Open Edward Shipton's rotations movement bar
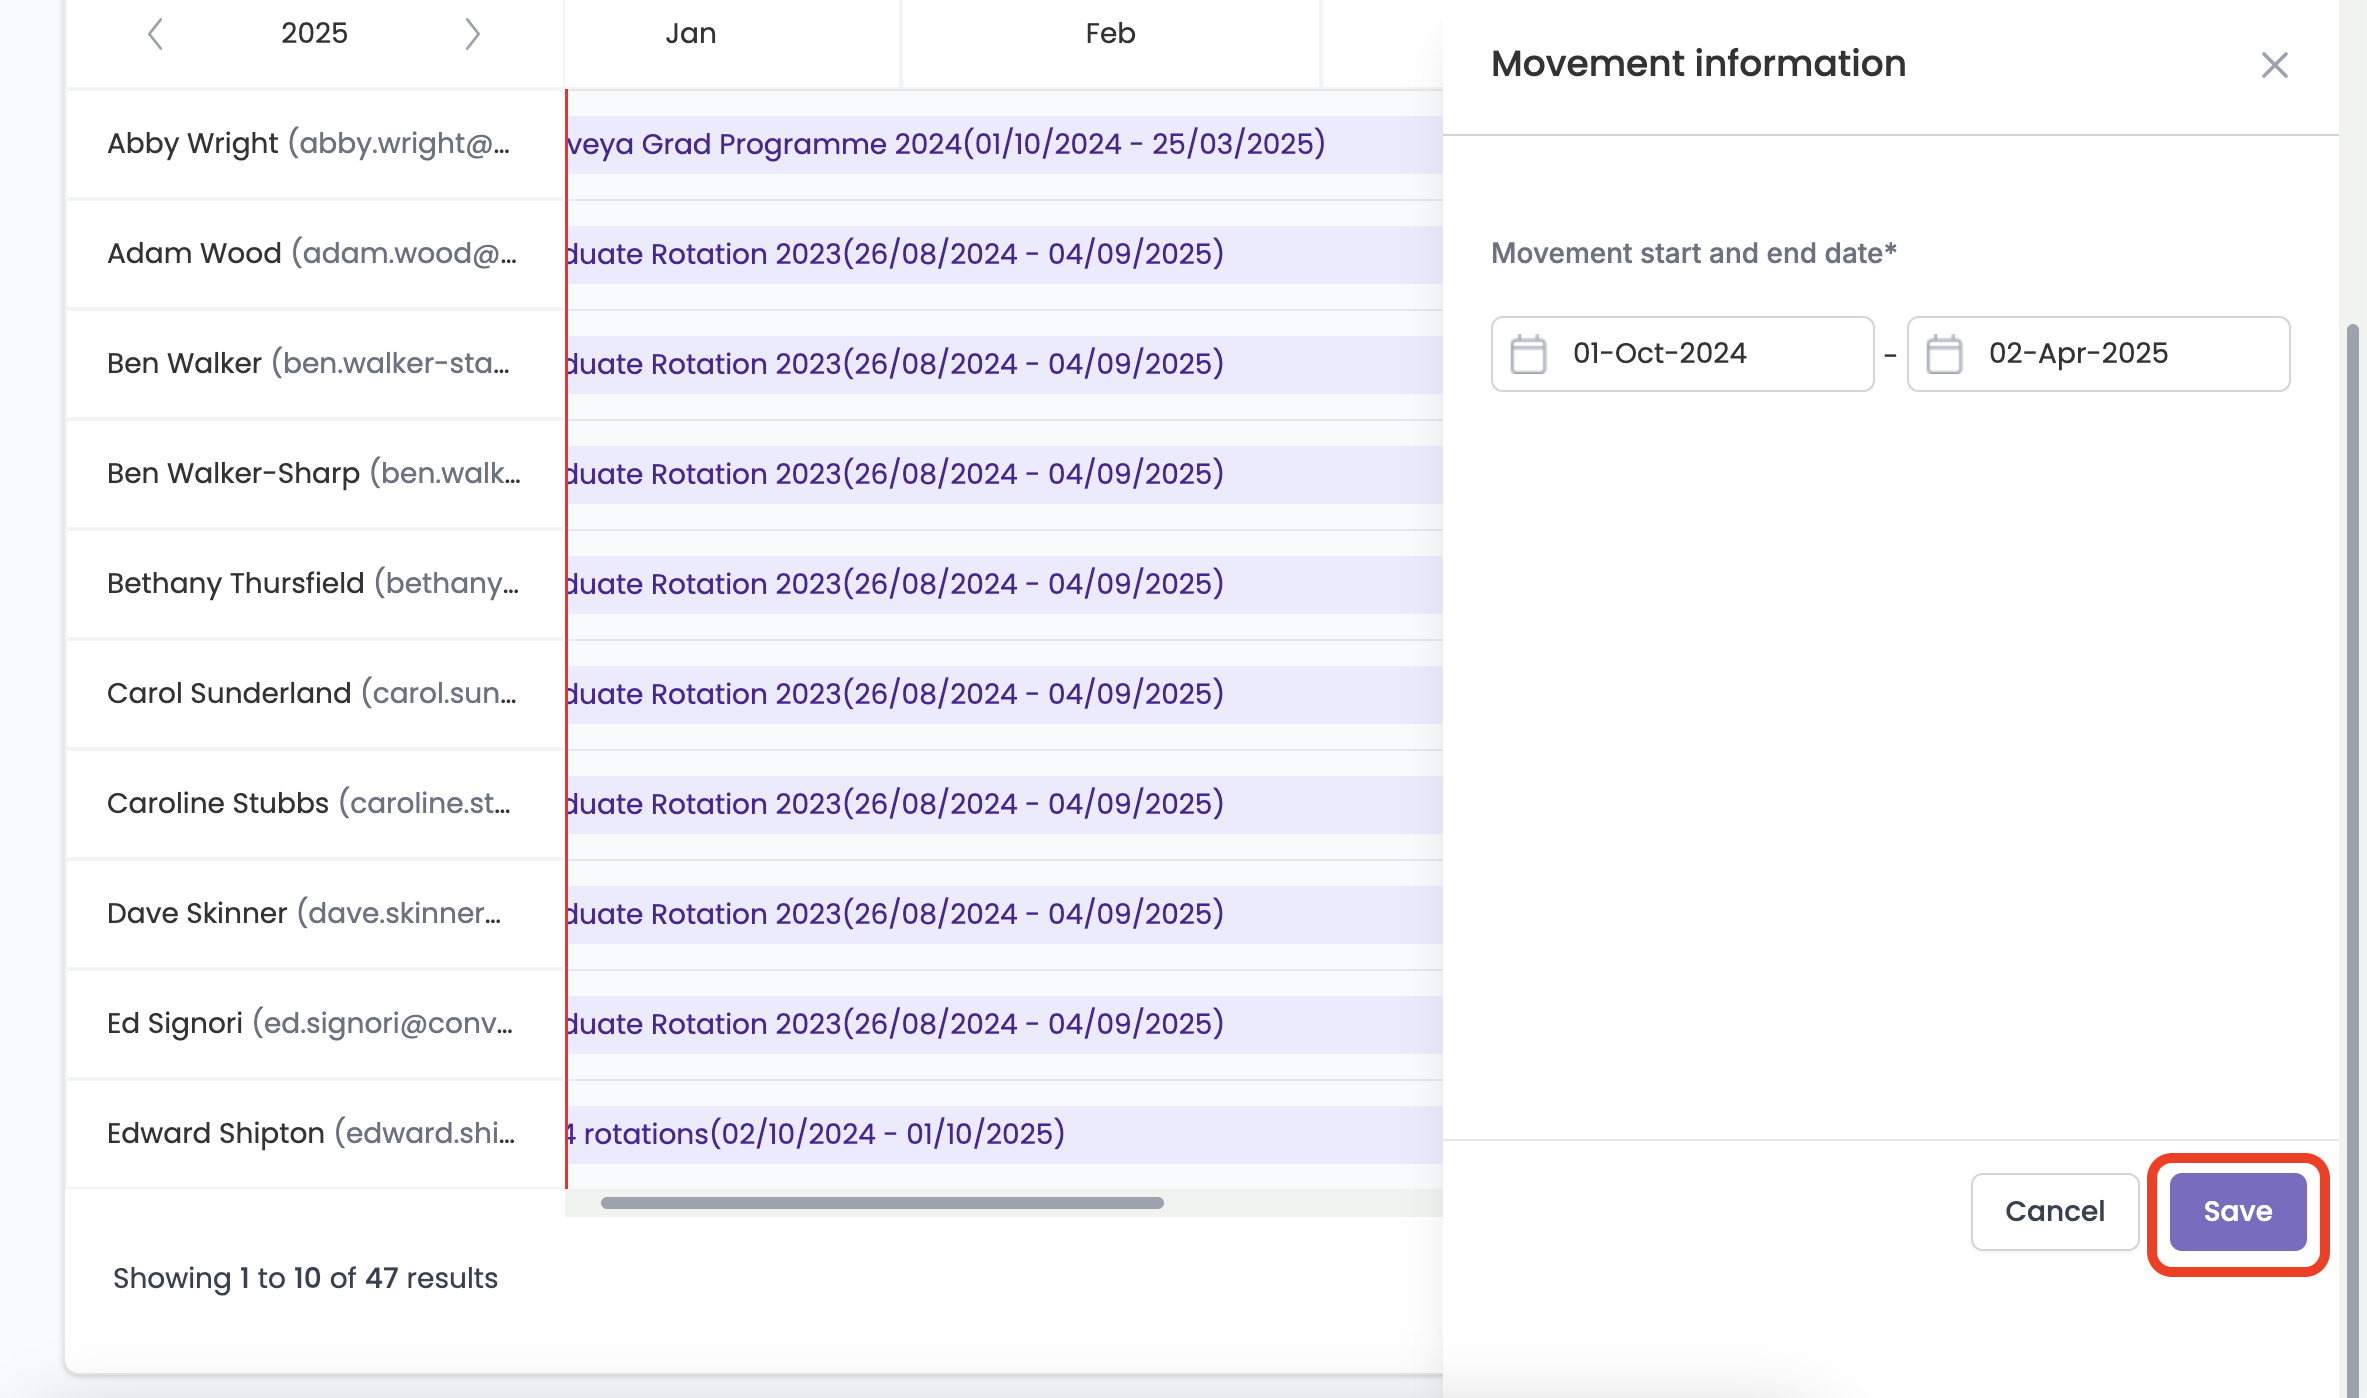This screenshot has height=1398, width=2367. (x=1004, y=1135)
